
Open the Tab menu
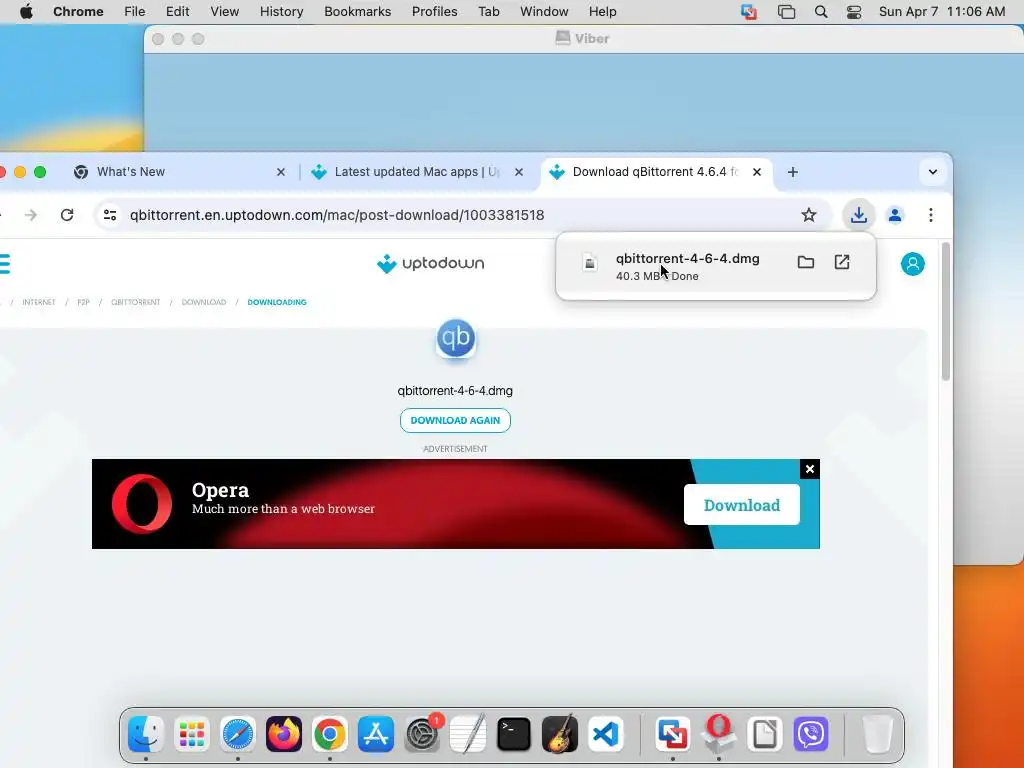488,12
